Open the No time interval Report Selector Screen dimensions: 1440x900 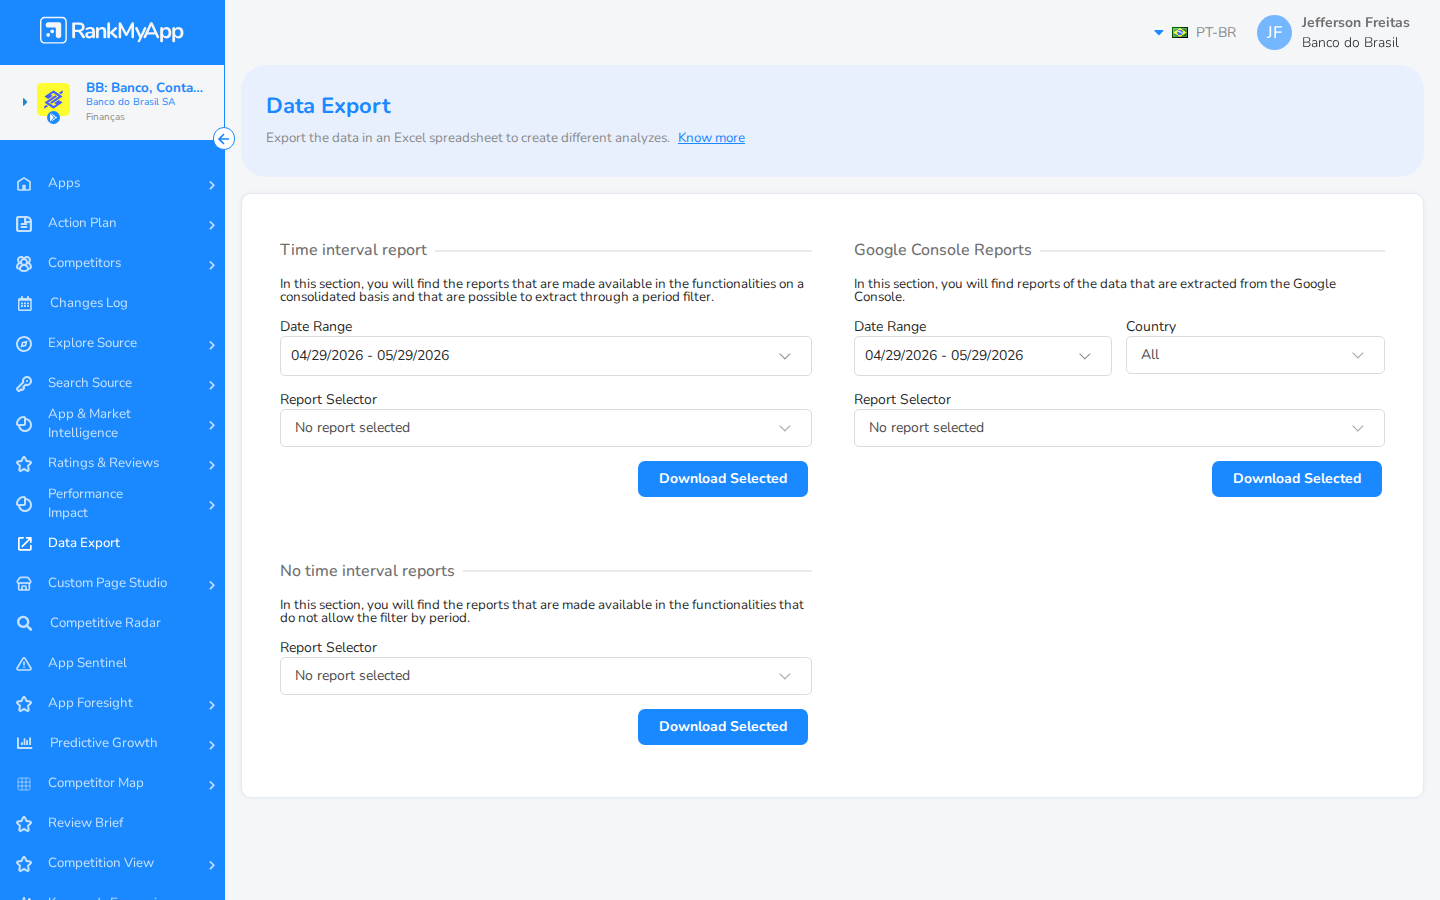click(546, 676)
